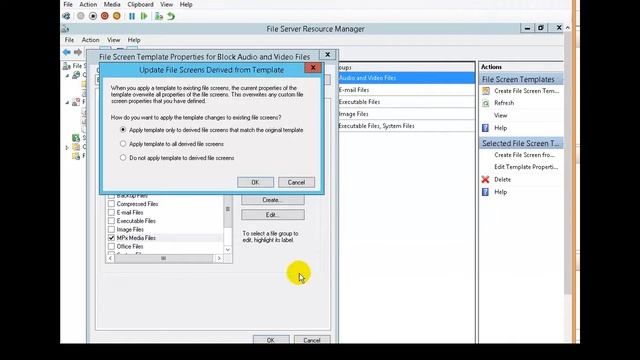Select the E-mail Files row in templates list
The width and height of the screenshot is (640, 360).
407,90
